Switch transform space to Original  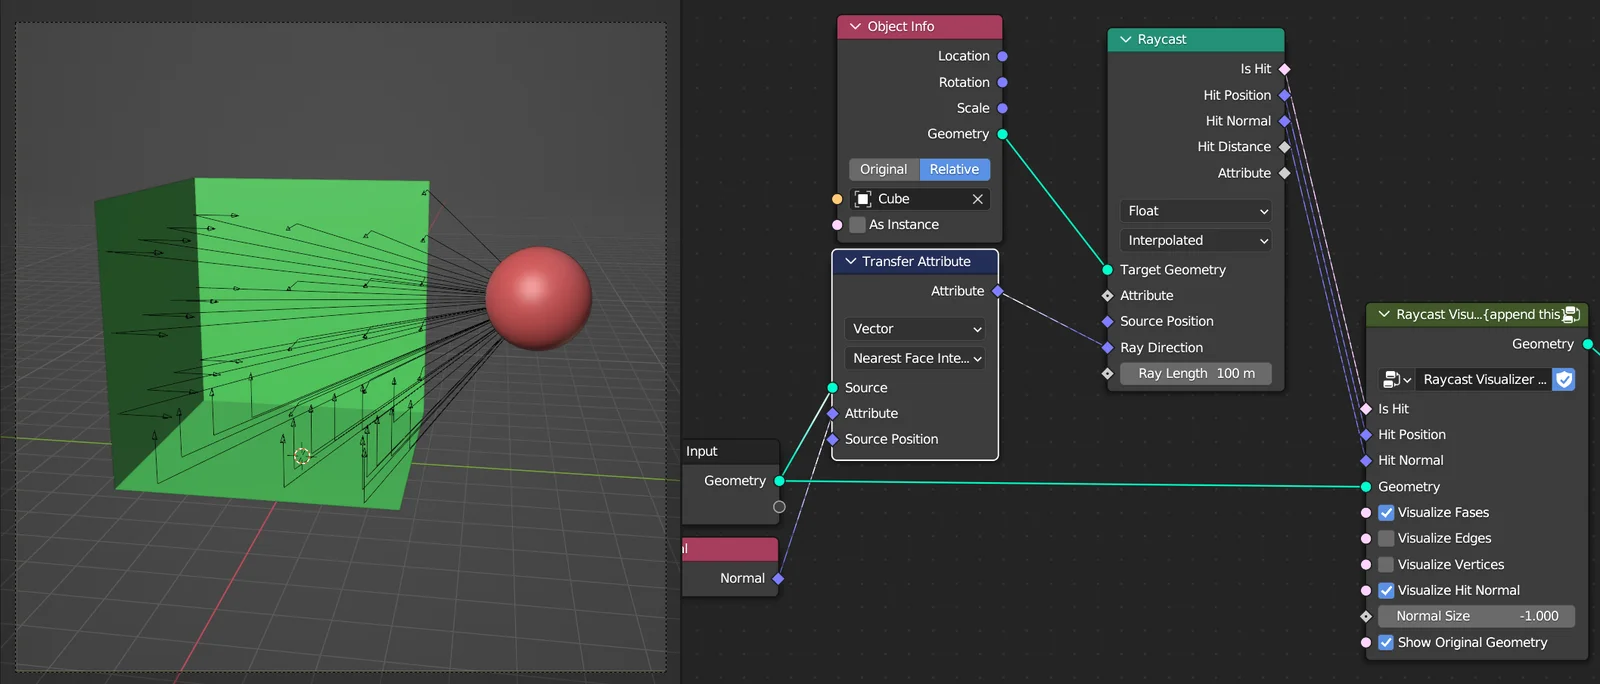884,170
